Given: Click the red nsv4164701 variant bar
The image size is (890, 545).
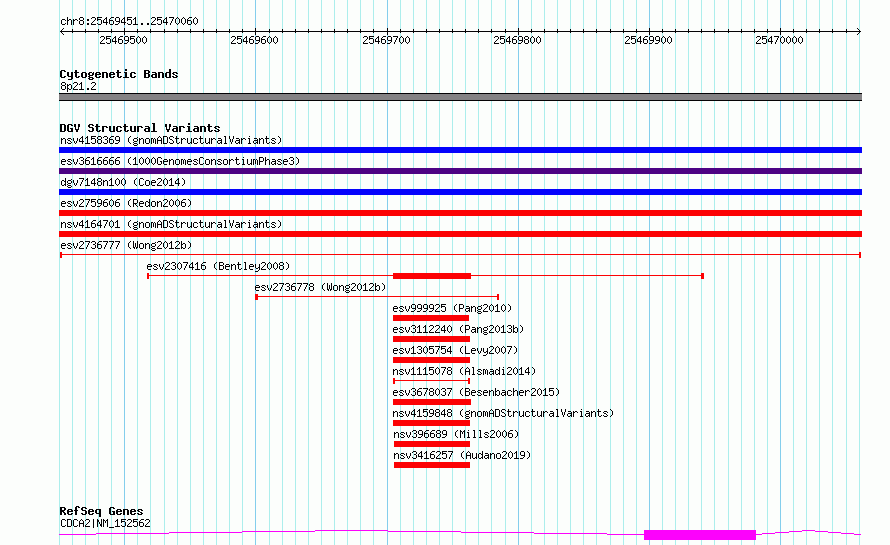Looking at the screenshot, I should (460, 234).
